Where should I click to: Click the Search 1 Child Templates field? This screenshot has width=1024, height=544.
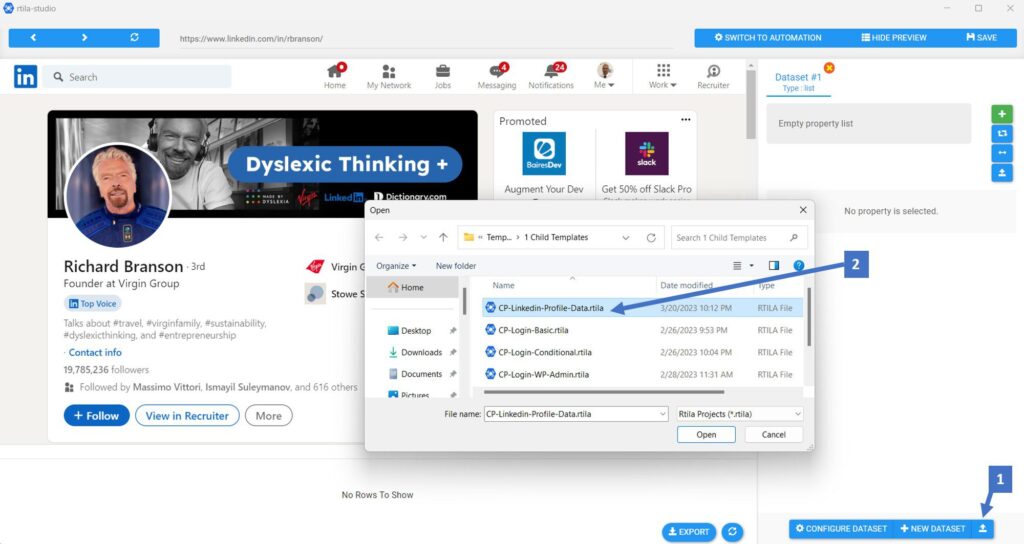coord(739,238)
